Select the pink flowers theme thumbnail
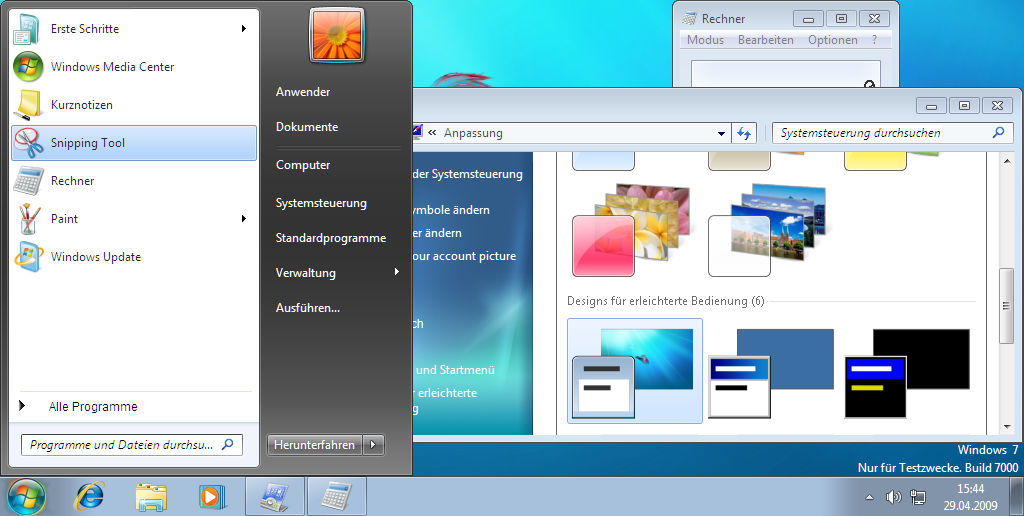This screenshot has height=516, width=1024. 631,230
